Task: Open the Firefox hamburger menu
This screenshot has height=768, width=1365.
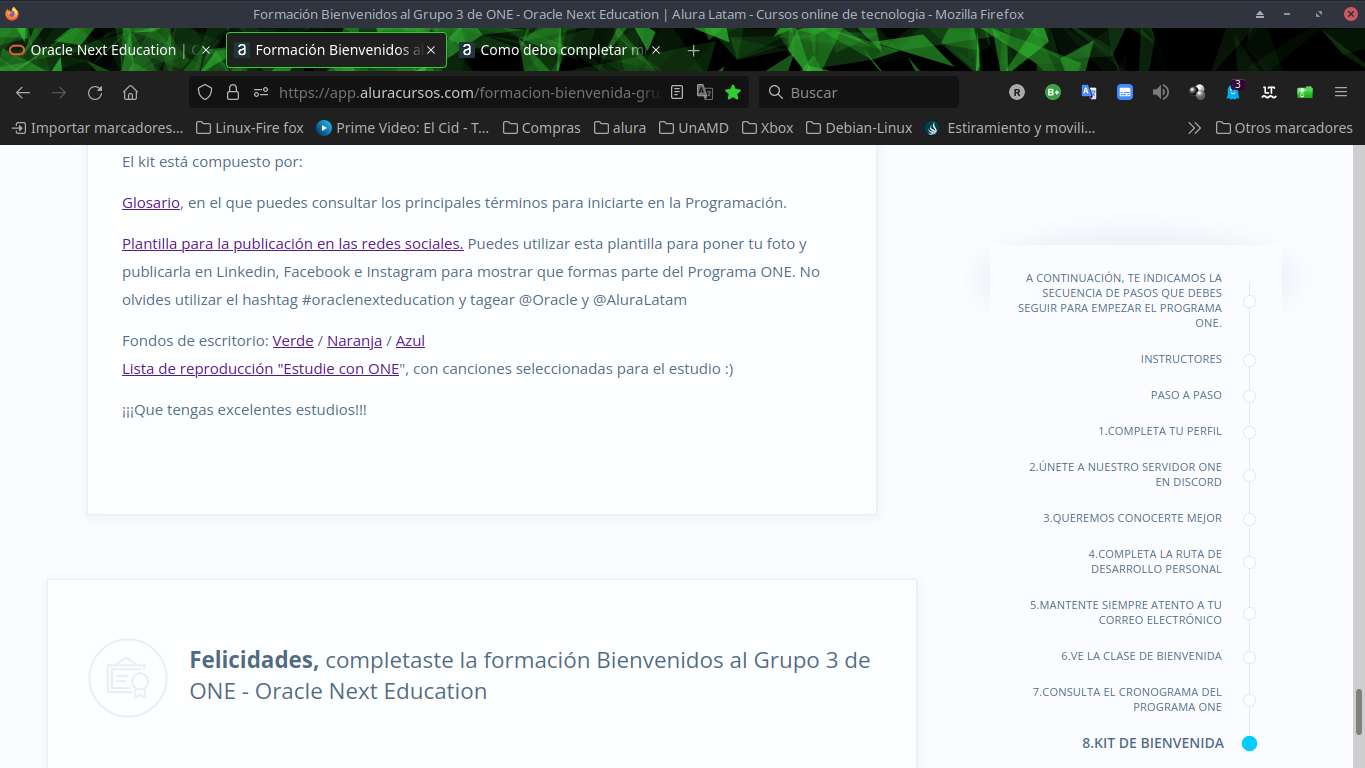Action: click(x=1341, y=92)
